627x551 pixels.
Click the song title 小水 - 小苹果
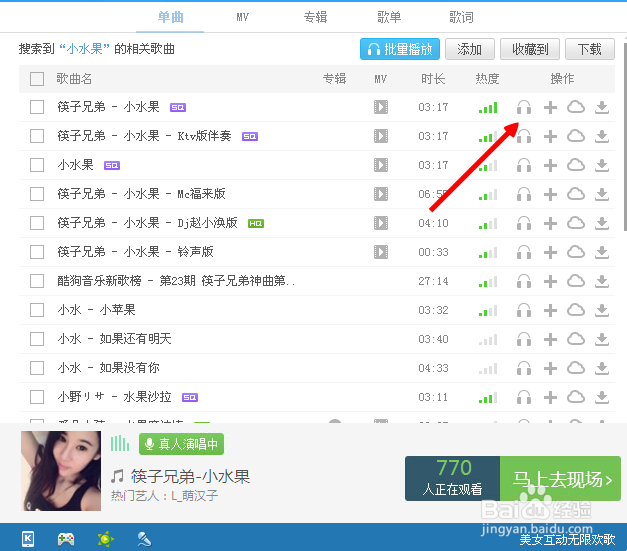(x=96, y=310)
